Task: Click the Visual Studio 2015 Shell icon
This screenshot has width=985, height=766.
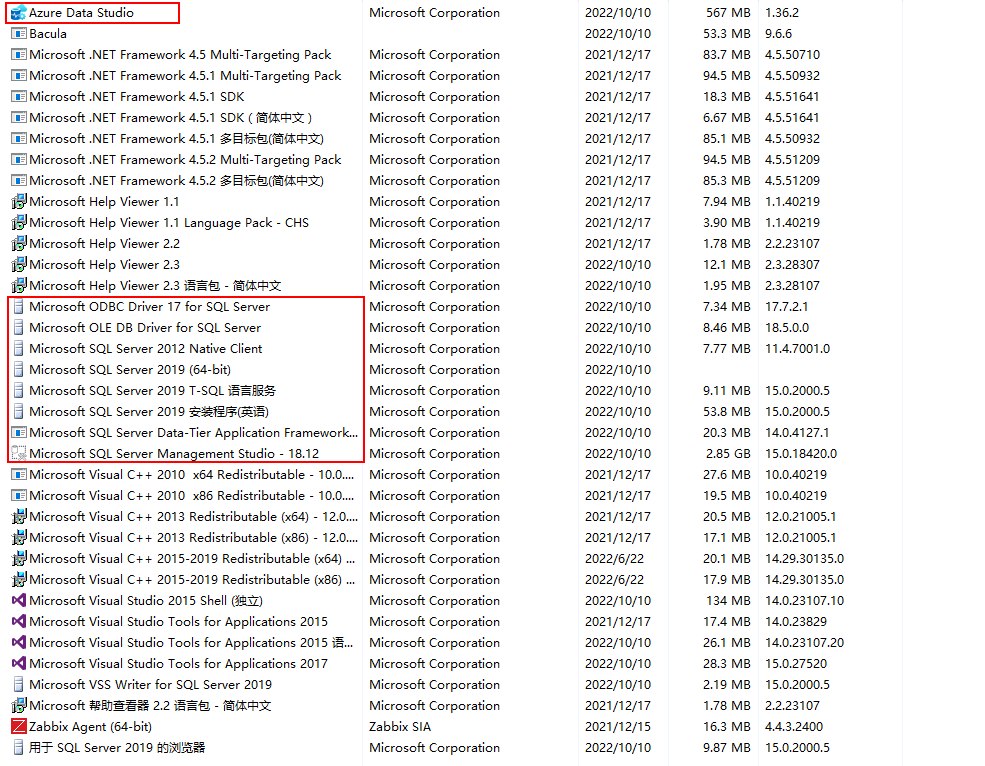Action: tap(19, 601)
